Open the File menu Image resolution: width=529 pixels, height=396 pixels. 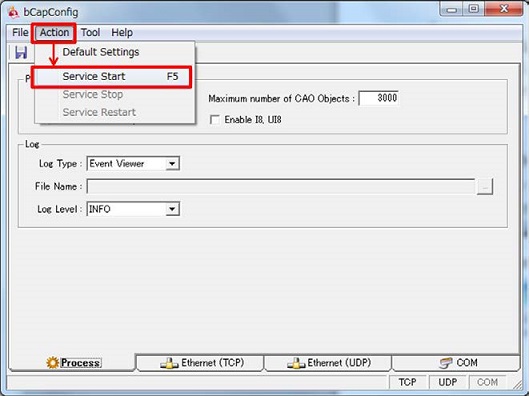pos(20,33)
